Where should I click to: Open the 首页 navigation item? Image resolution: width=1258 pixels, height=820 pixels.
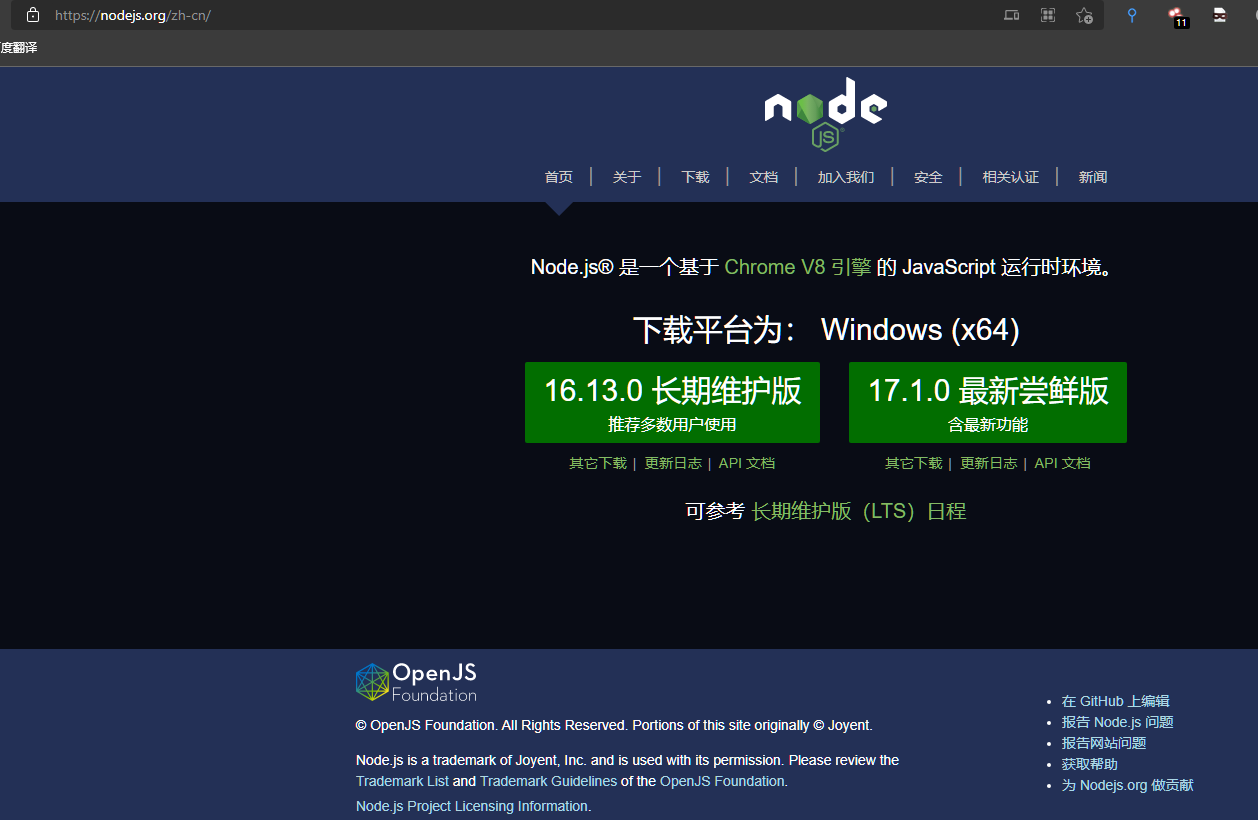(x=559, y=177)
